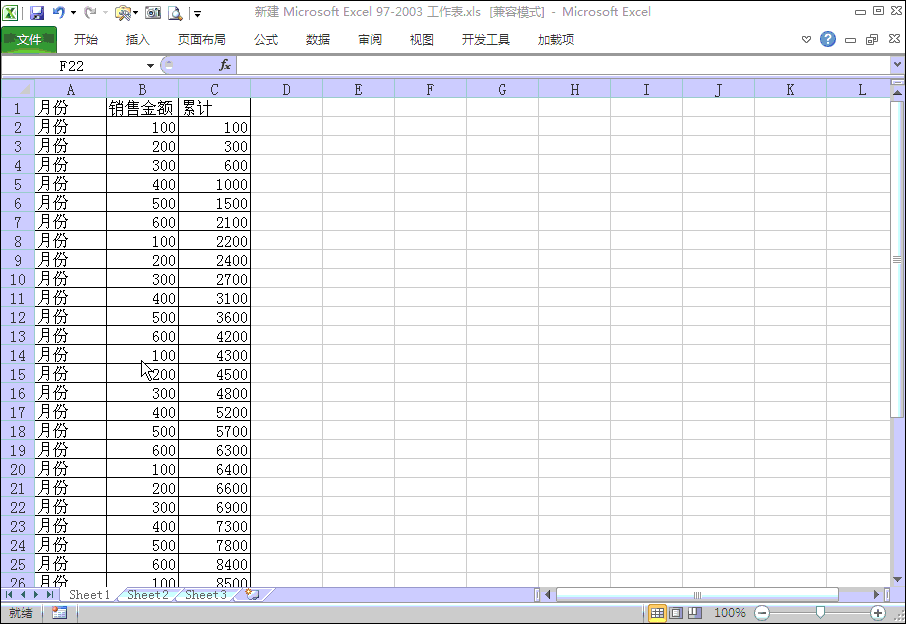Viewport: 906px width, 624px height.
Task: Switch to Page Break Preview icon
Action: tap(695, 613)
